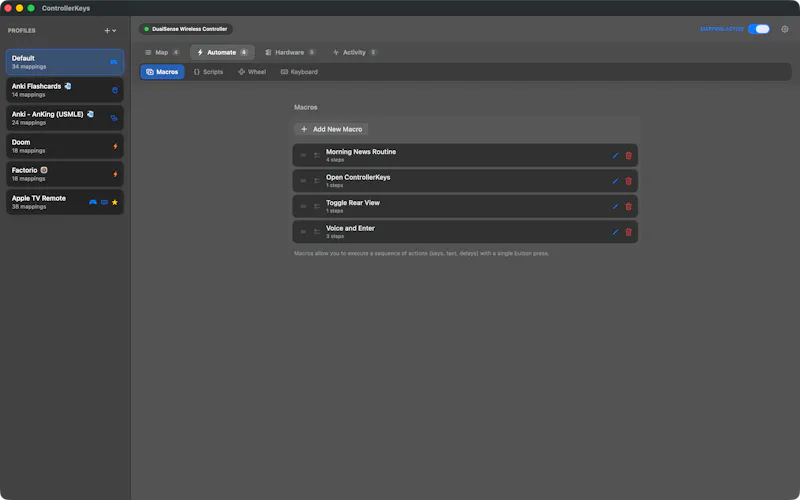Screen dimensions: 800x500
Task: Click drag handle of Voice and Enter
Action: click(x=303, y=232)
